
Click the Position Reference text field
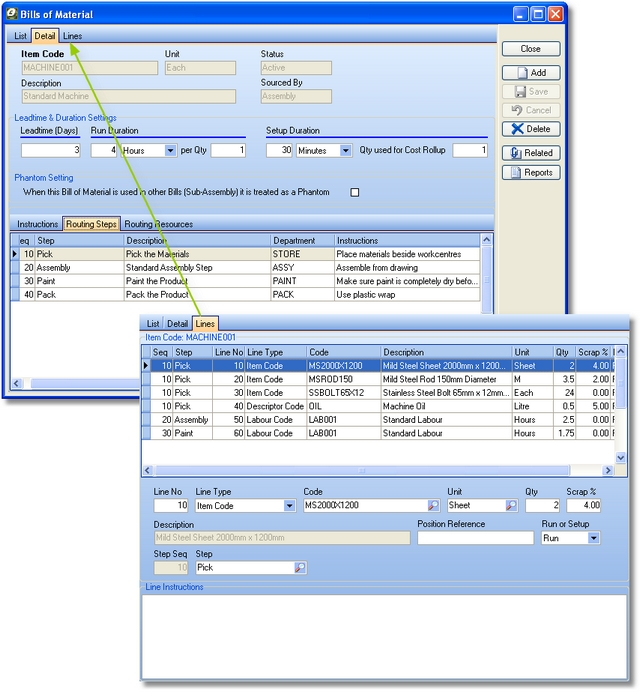coord(475,538)
